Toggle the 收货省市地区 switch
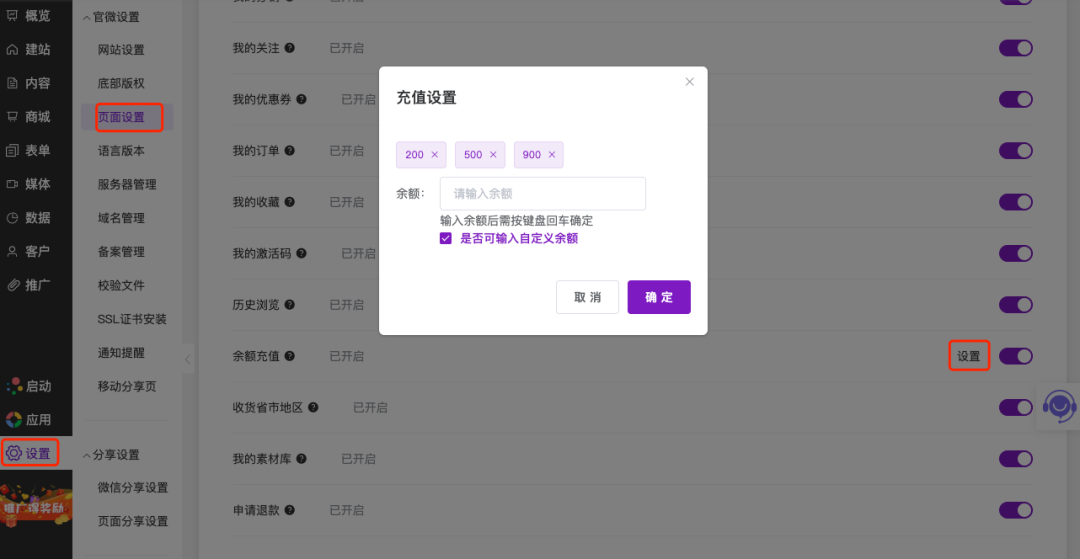This screenshot has width=1080, height=559. [1016, 408]
